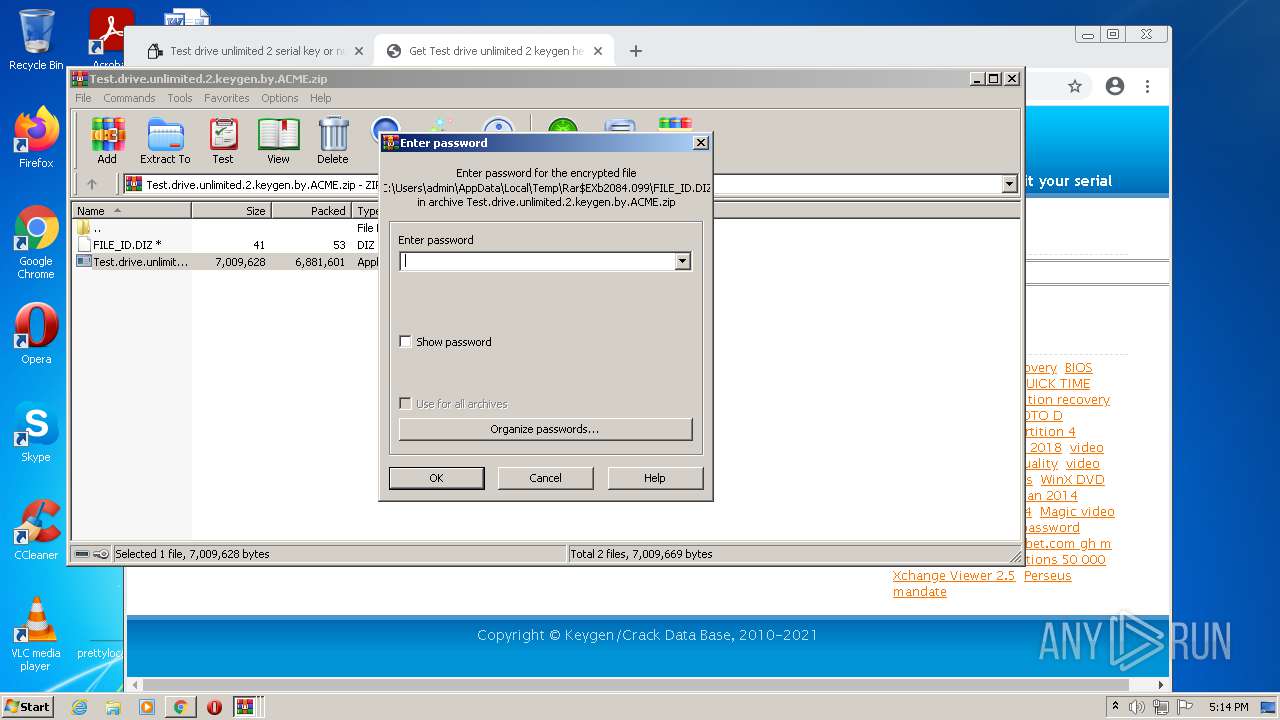Viewport: 1280px width, 720px height.
Task: Click the View toolbar icon in WinRAR
Action: click(278, 141)
